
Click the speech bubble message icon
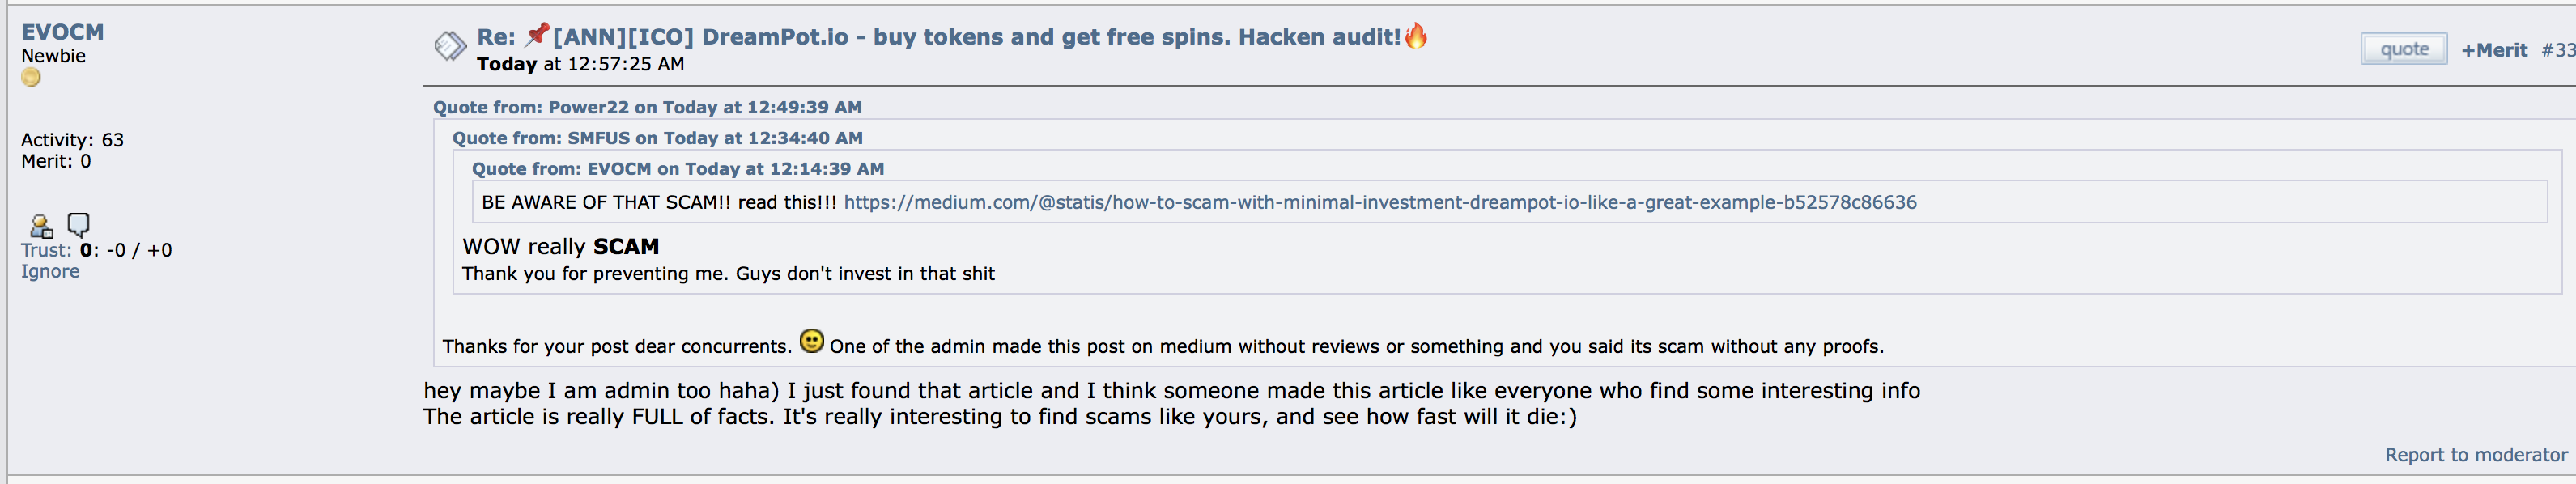(78, 224)
